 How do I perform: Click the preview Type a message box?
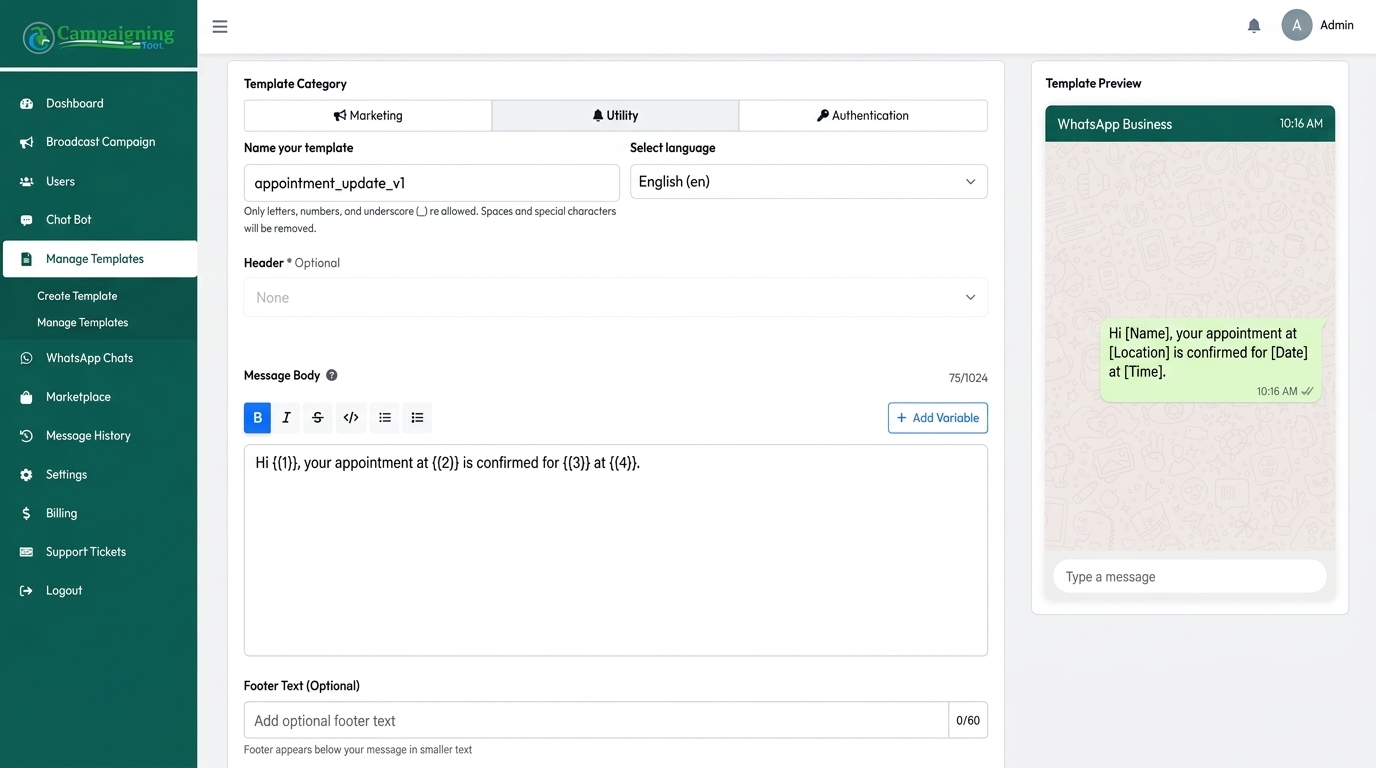1189,577
